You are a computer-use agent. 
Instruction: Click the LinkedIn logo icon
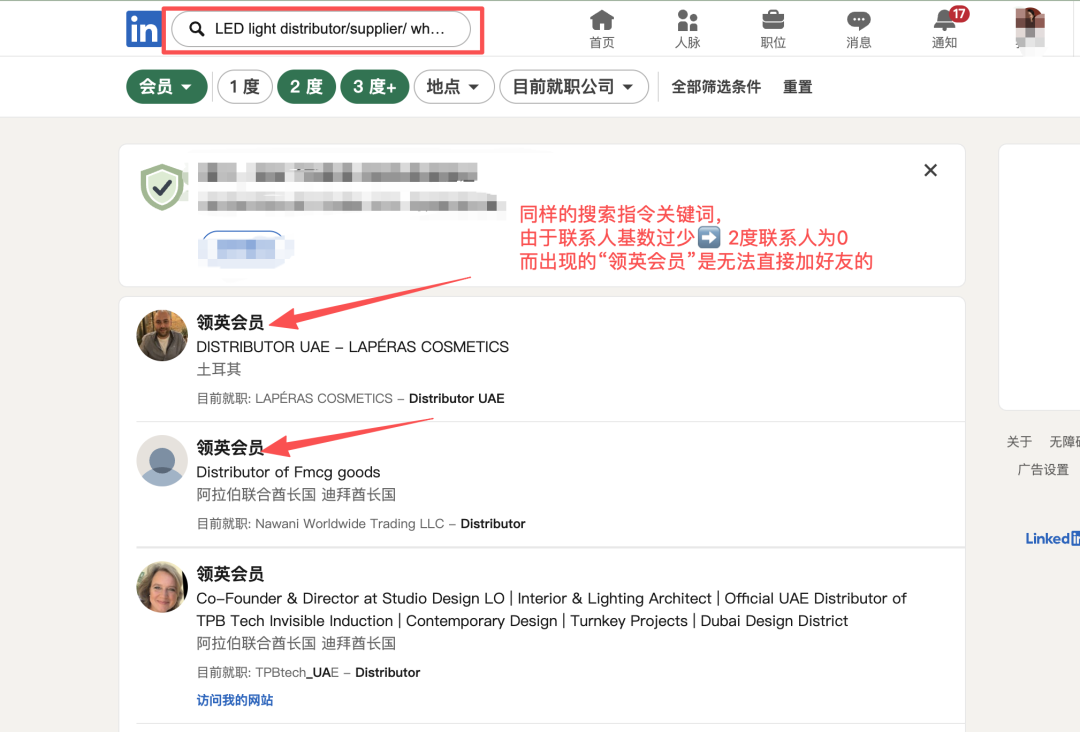tap(143, 29)
